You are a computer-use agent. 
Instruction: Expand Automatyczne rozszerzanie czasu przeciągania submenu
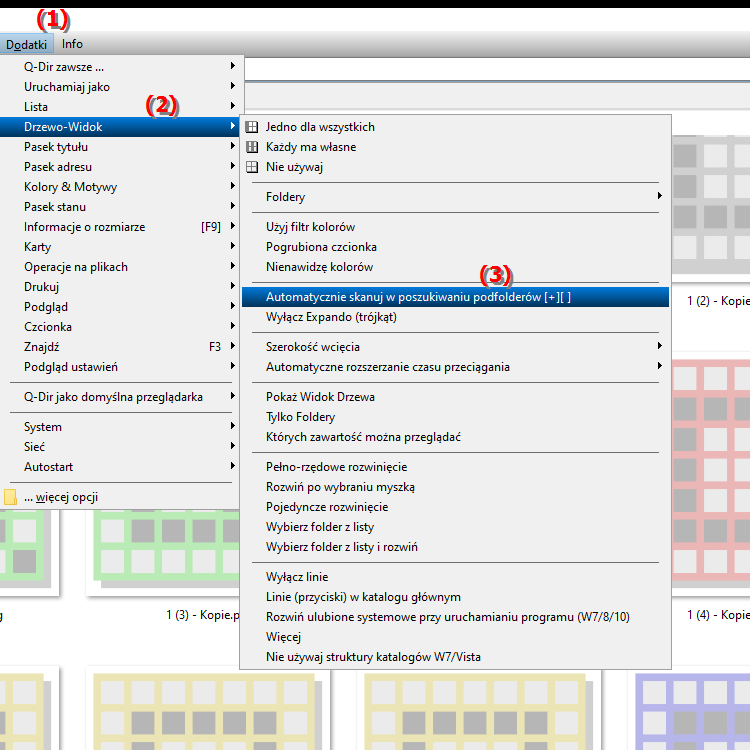[455, 367]
